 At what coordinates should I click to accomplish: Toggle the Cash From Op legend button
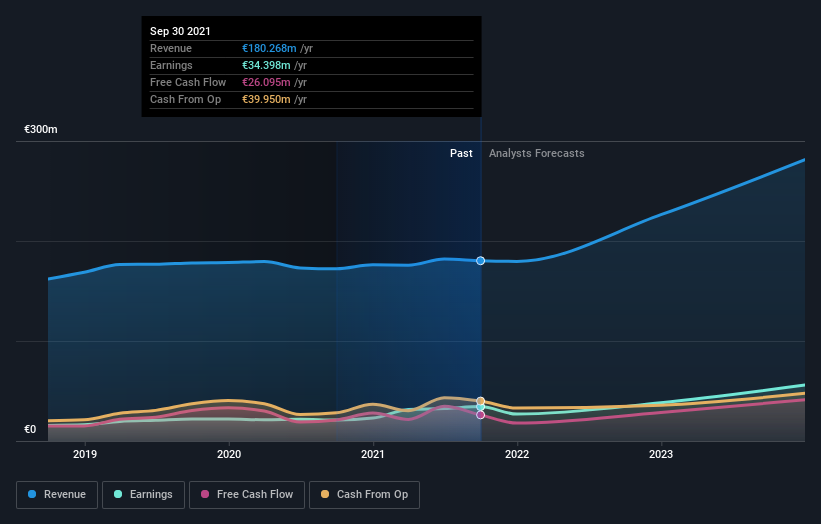tap(364, 495)
